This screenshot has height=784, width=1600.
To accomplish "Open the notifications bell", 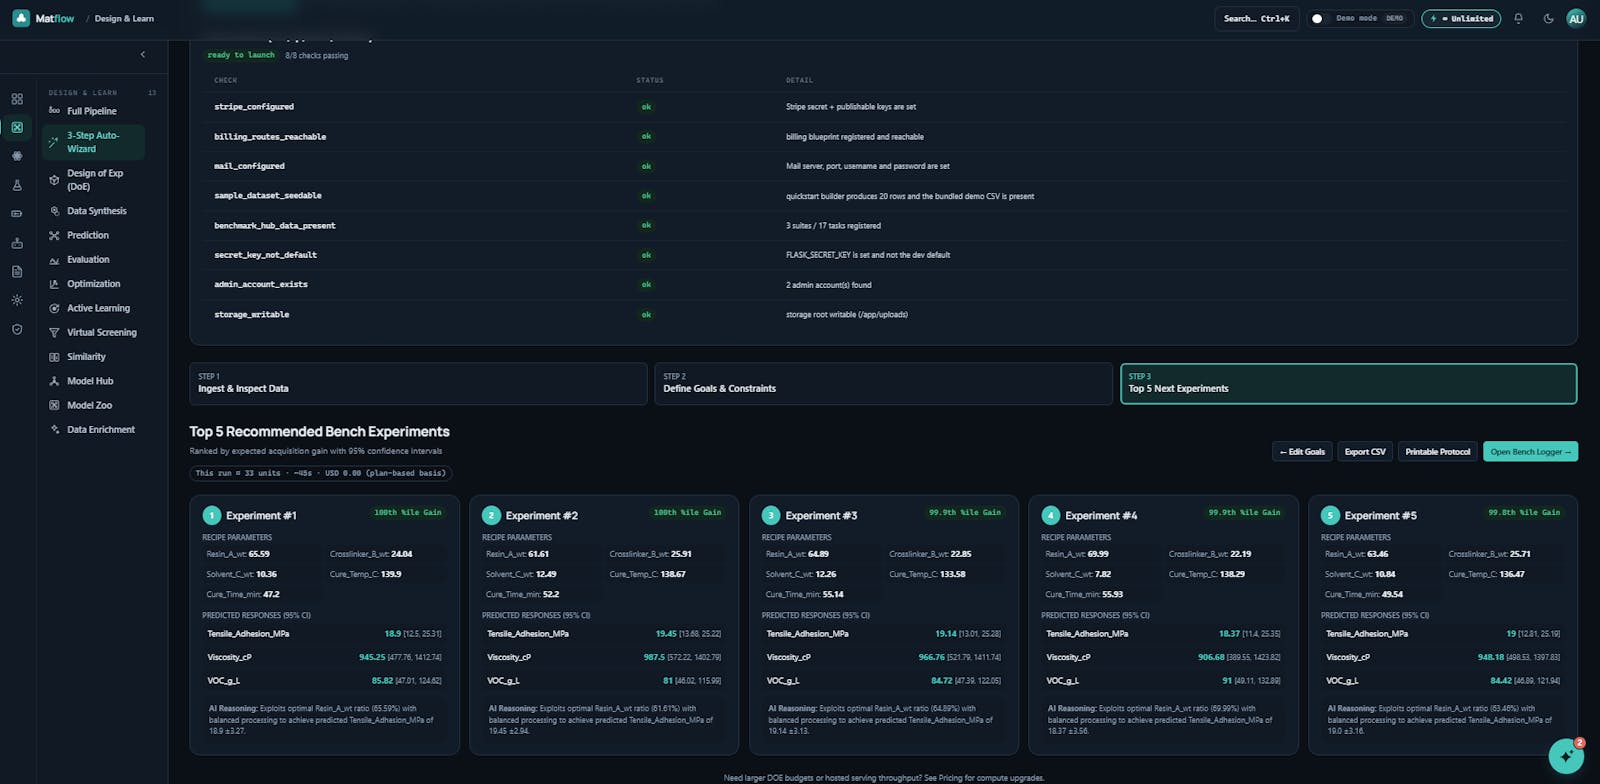I will pos(1518,18).
